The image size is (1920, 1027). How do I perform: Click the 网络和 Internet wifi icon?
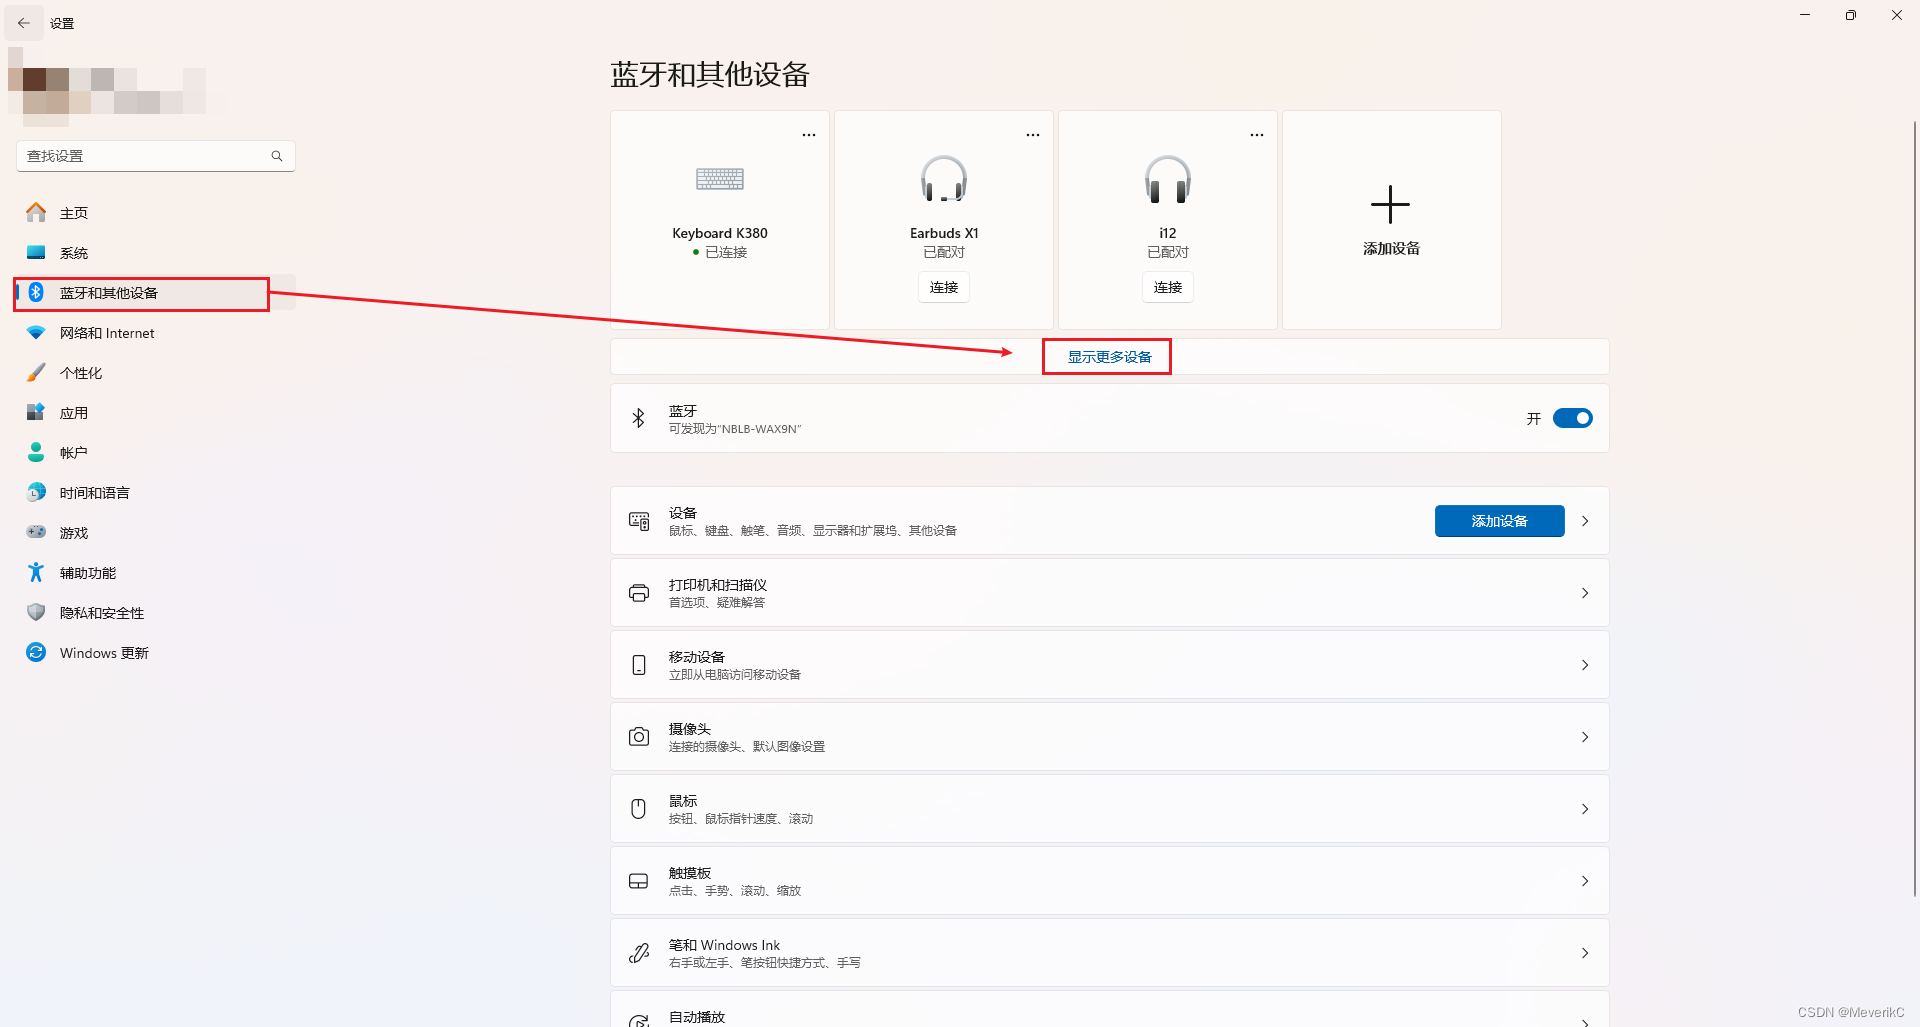[x=36, y=332]
